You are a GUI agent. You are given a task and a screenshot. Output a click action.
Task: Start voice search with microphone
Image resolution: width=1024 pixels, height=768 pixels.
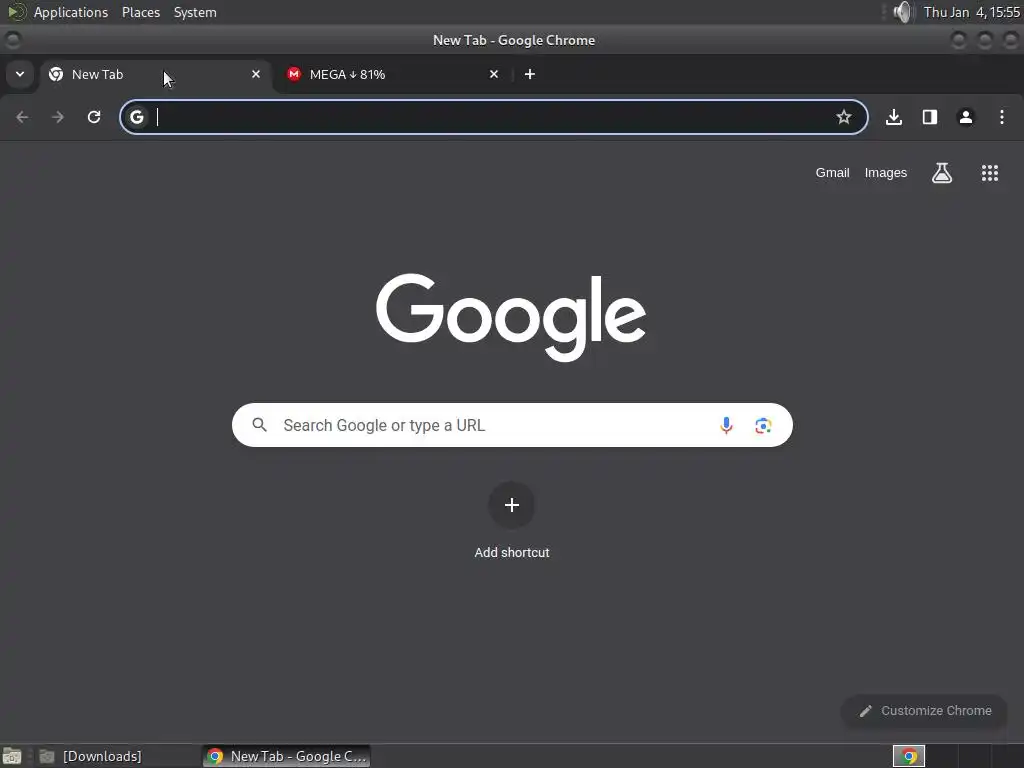(726, 425)
